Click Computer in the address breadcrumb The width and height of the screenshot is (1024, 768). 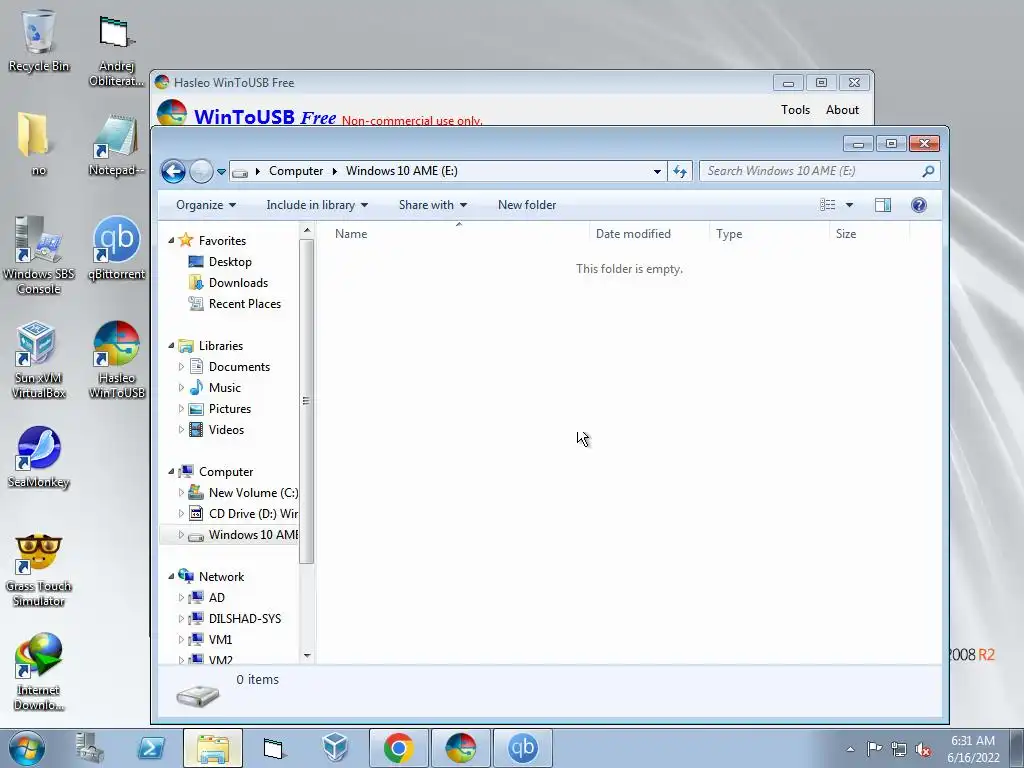point(296,171)
